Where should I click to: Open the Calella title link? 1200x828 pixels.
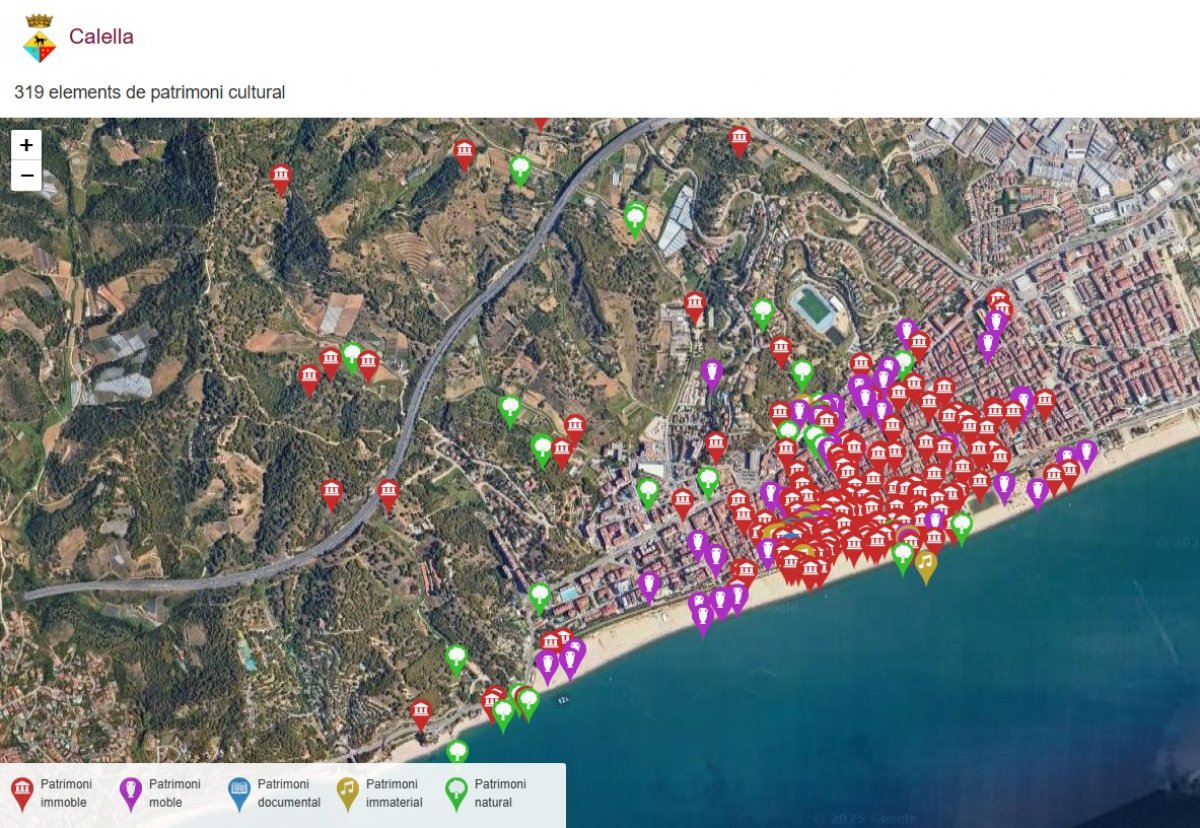[x=101, y=37]
